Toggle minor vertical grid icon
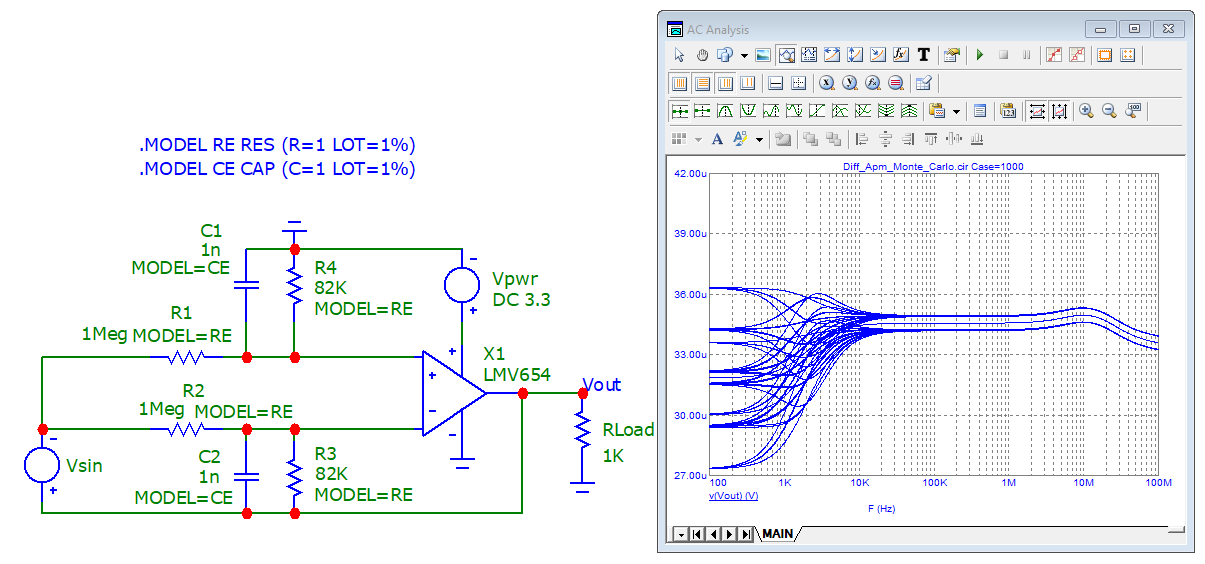The image size is (1205, 564). pos(726,83)
